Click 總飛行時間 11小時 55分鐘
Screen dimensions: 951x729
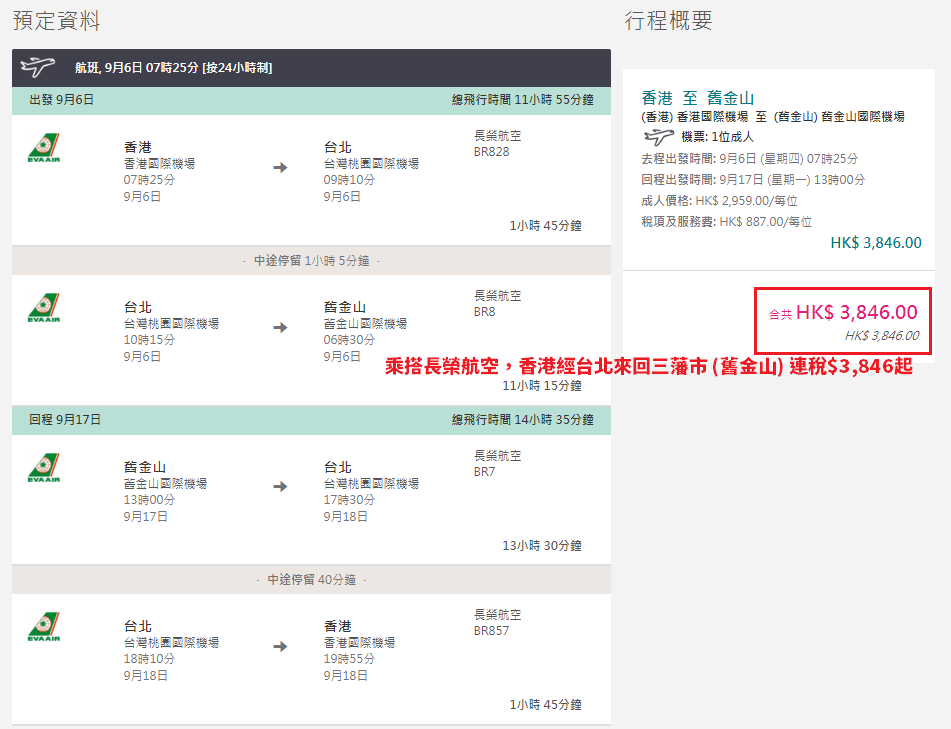(x=522, y=99)
